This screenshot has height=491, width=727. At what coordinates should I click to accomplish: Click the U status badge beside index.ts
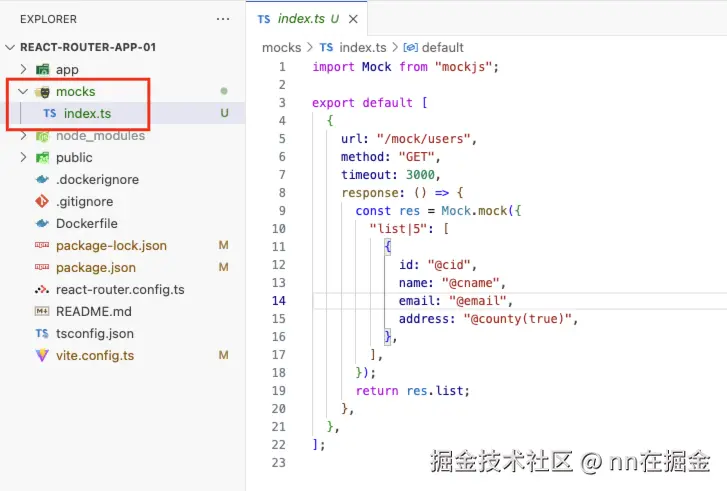pyautogui.click(x=224, y=113)
